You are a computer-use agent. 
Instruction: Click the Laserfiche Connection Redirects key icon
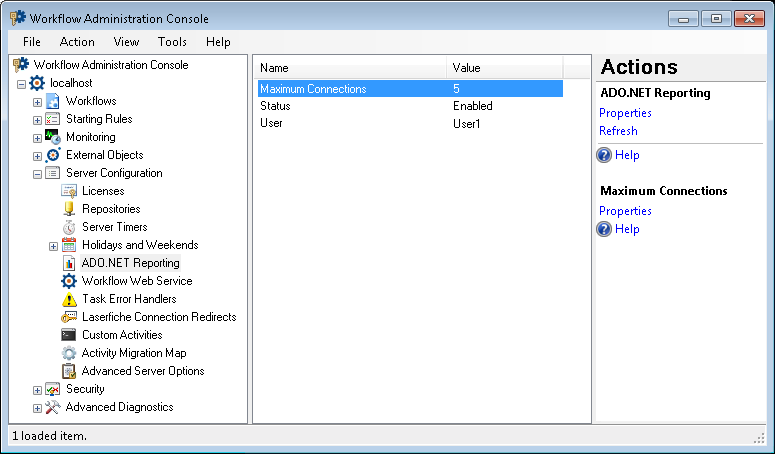pyautogui.click(x=69, y=317)
